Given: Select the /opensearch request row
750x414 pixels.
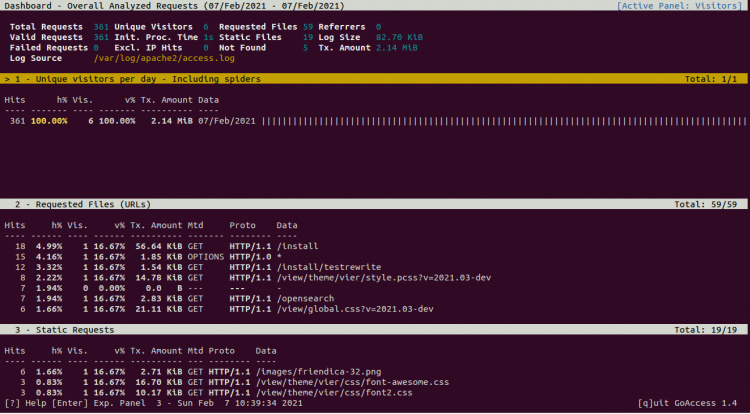Looking at the screenshot, I should 311,297.
